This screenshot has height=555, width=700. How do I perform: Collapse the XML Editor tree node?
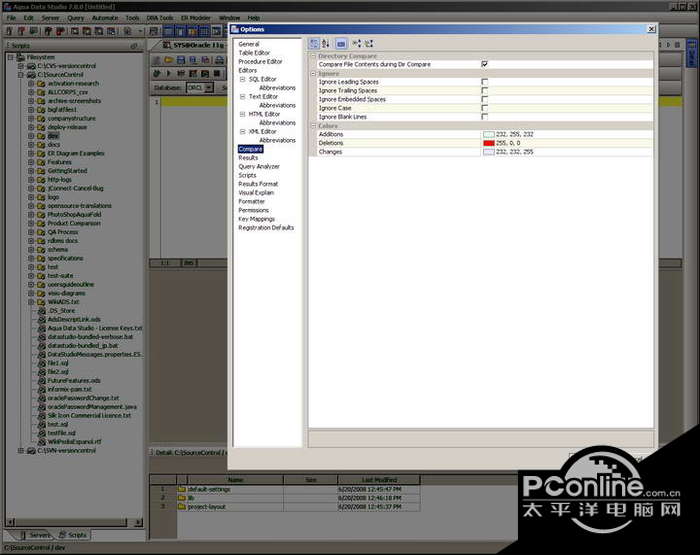[x=242, y=132]
